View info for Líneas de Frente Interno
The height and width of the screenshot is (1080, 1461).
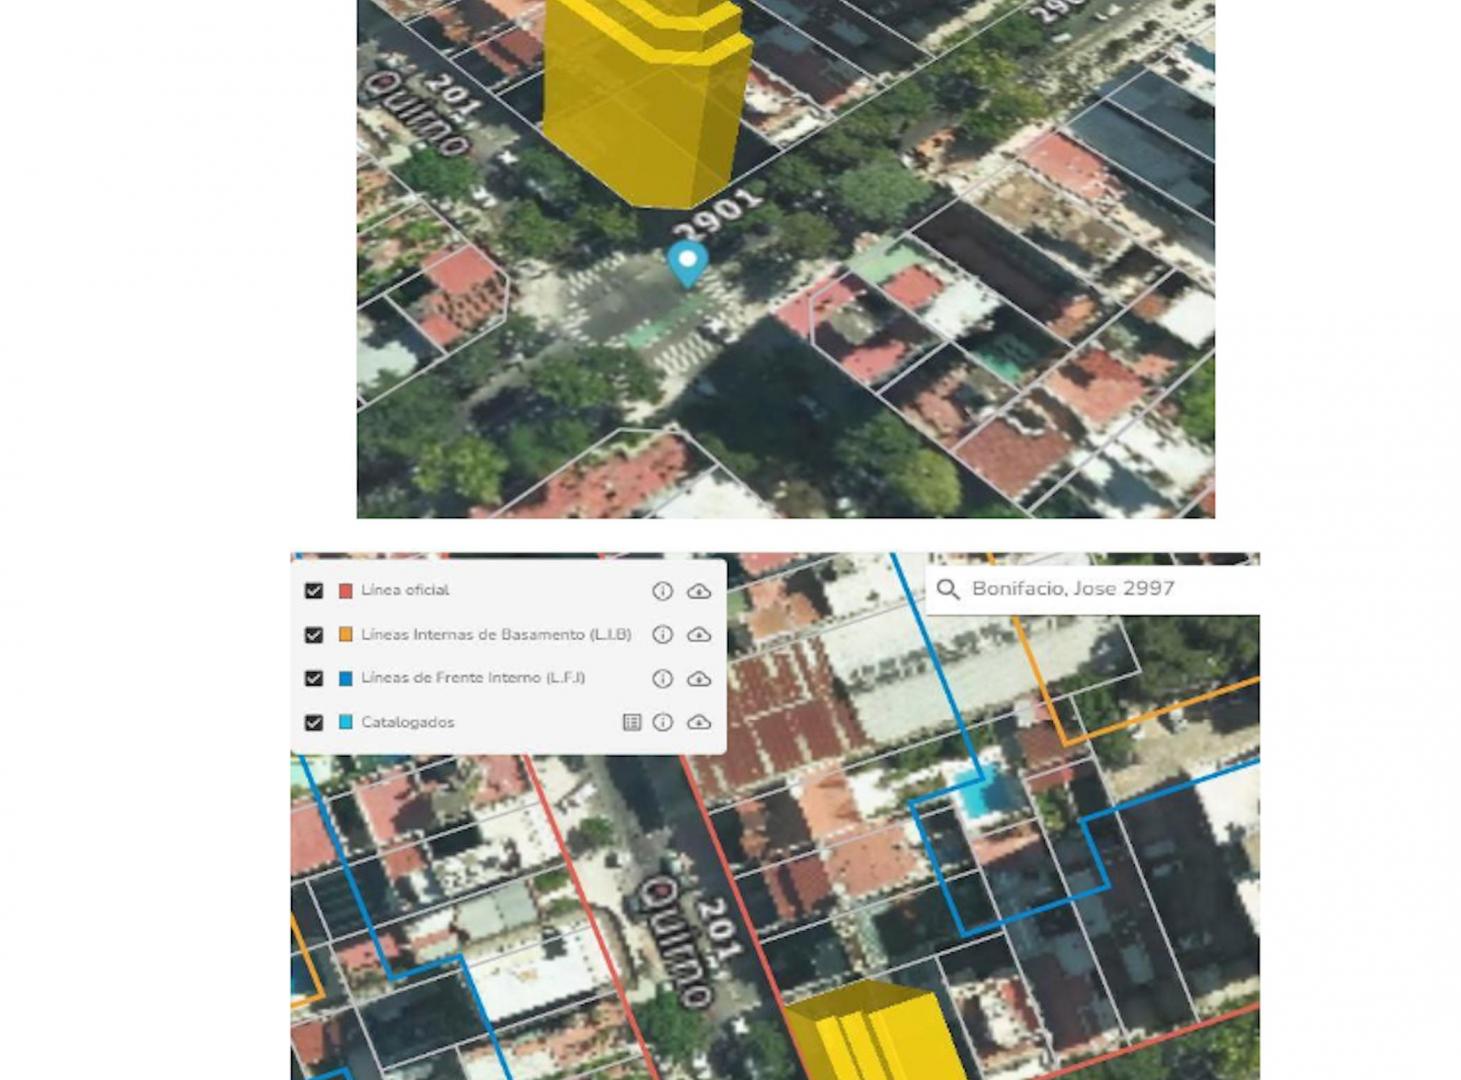(662, 678)
